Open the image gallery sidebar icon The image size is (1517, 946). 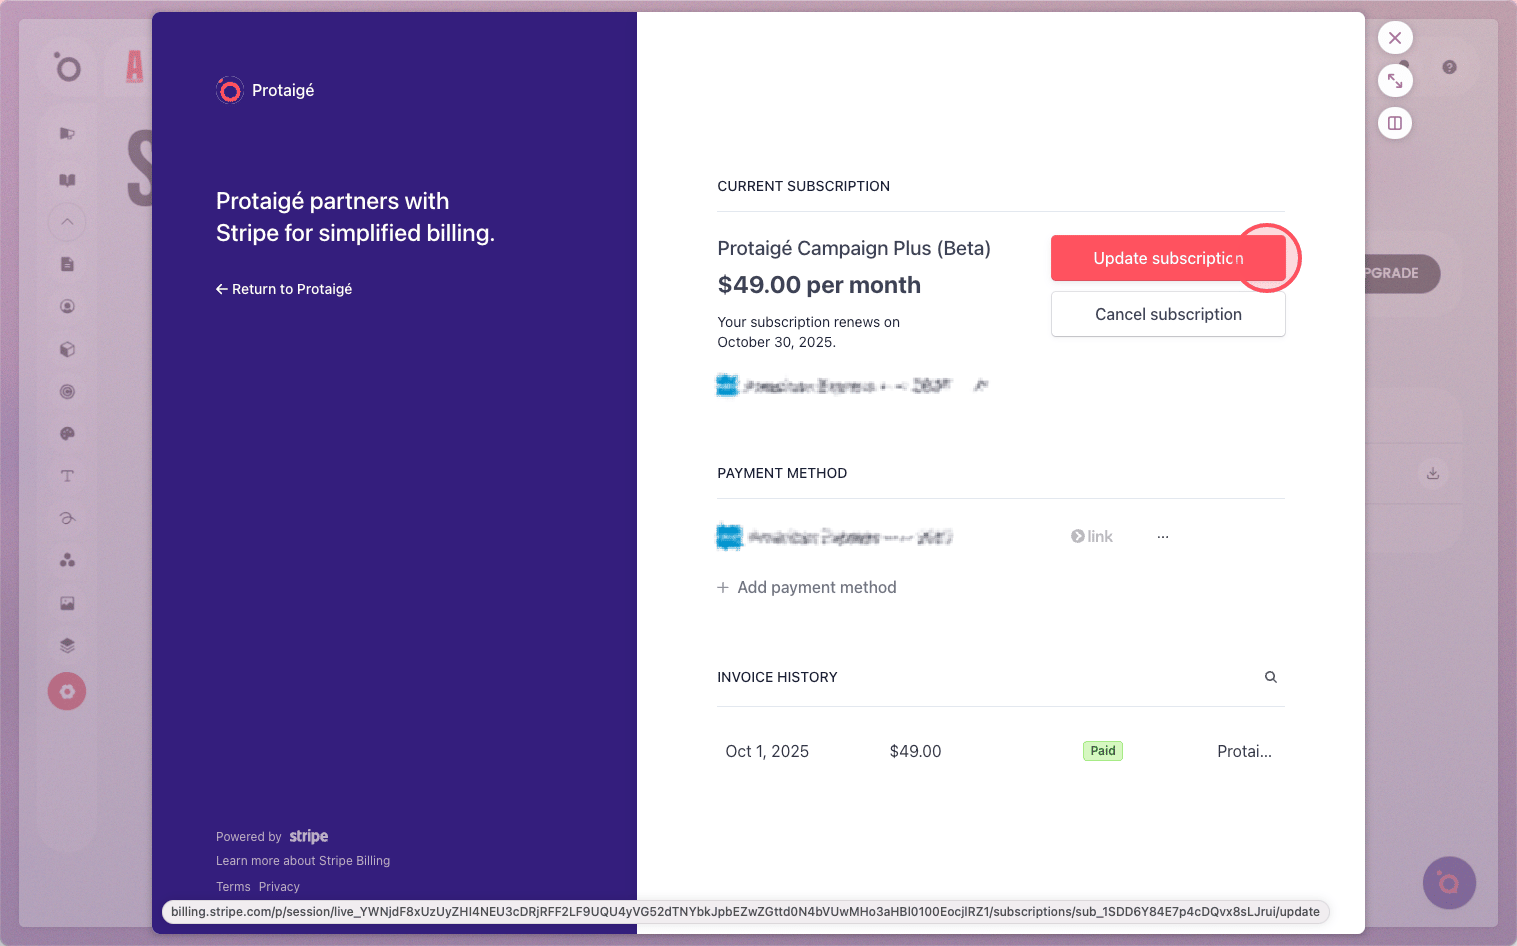tap(67, 603)
